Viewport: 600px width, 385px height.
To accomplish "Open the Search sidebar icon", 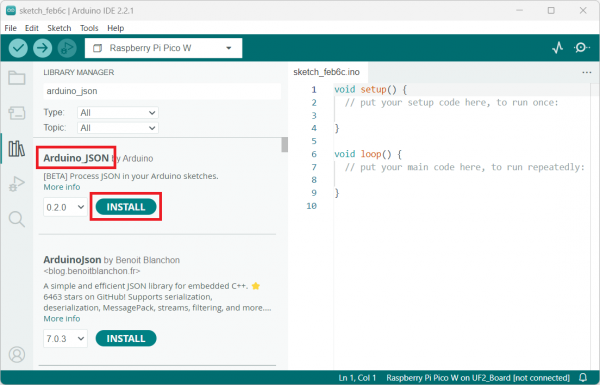I will (x=17, y=219).
